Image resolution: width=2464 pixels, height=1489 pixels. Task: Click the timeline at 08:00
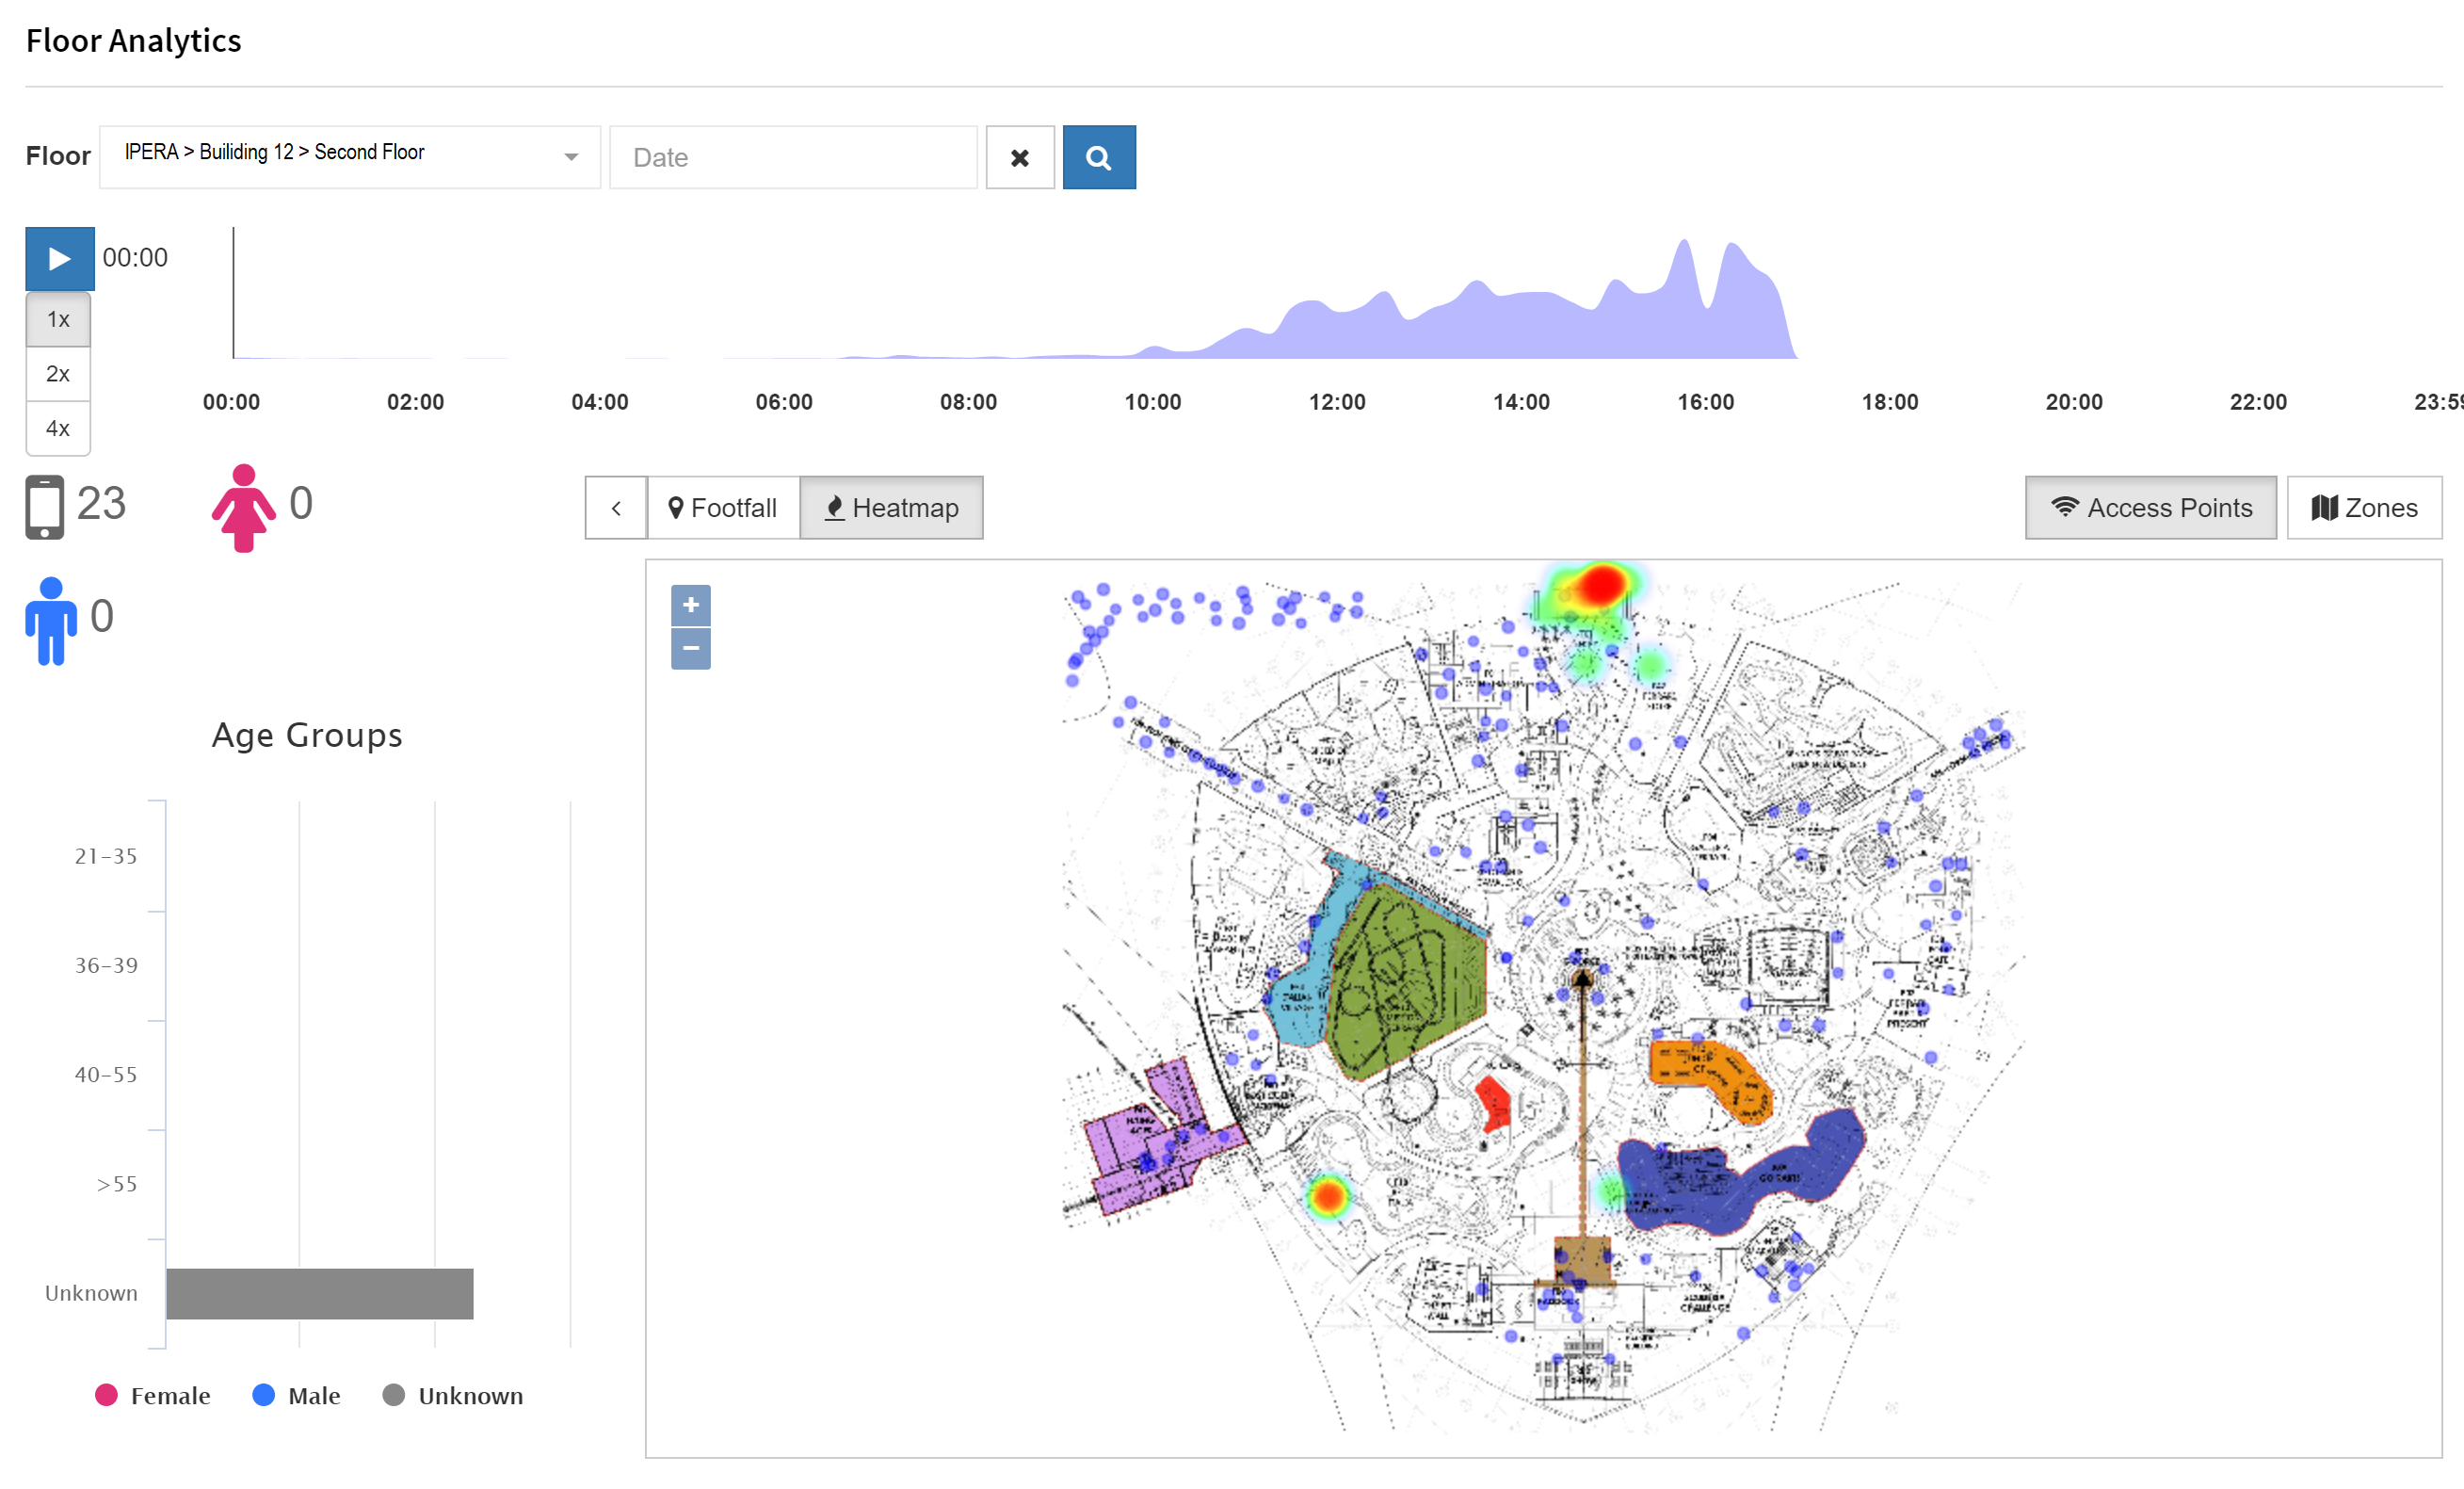pyautogui.click(x=968, y=402)
